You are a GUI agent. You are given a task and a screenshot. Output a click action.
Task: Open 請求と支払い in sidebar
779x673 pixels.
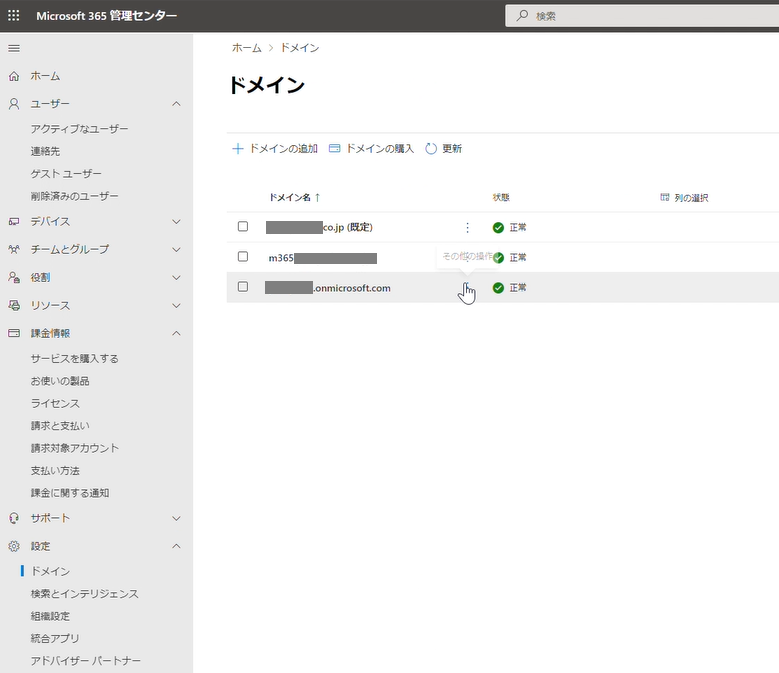(x=60, y=426)
